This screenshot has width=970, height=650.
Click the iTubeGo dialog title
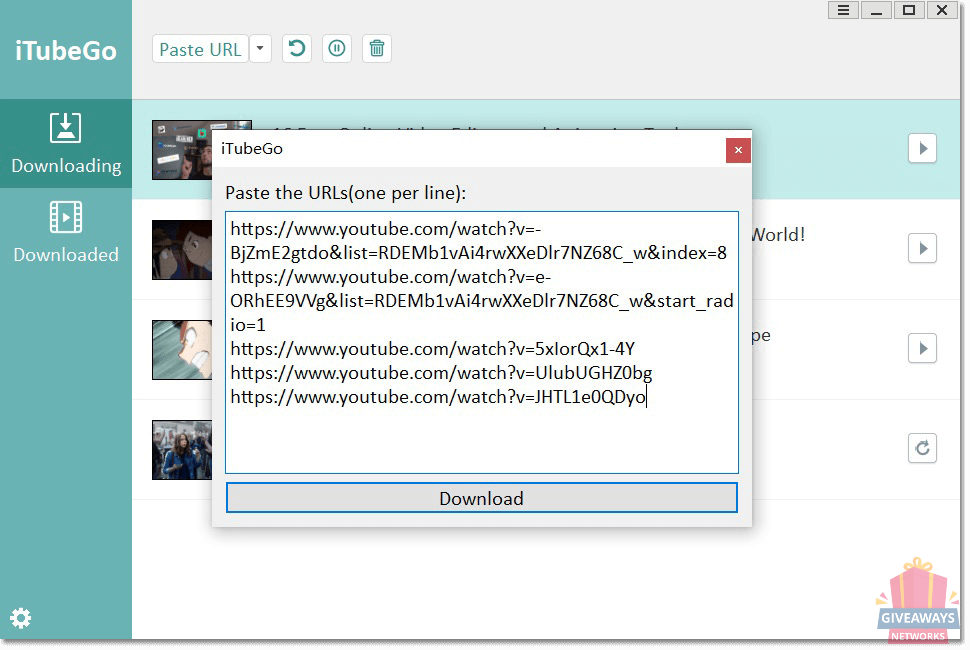[252, 149]
